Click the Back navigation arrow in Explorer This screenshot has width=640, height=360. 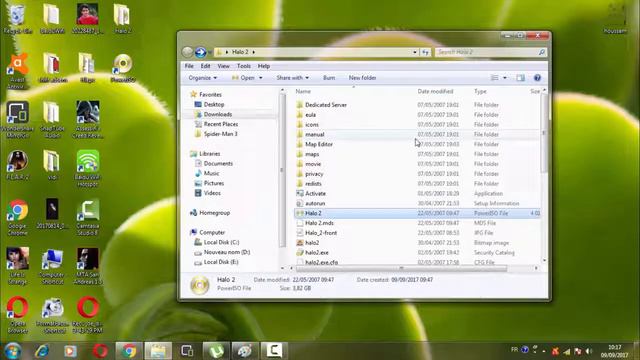[x=187, y=52]
